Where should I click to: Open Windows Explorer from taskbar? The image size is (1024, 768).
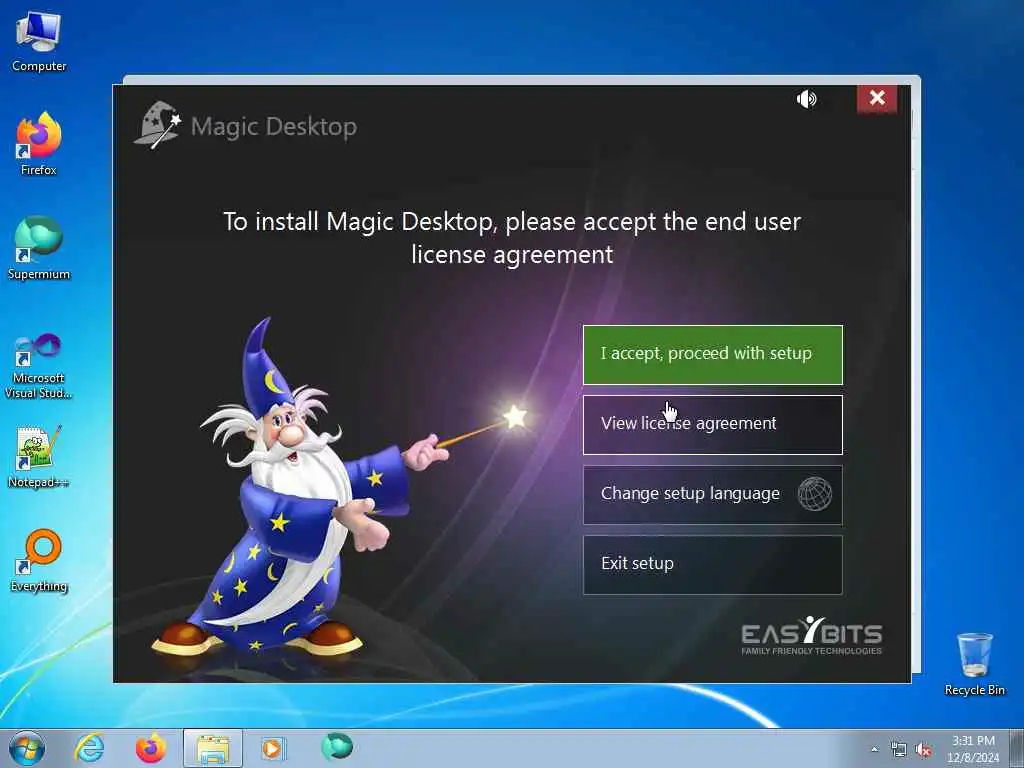[213, 748]
